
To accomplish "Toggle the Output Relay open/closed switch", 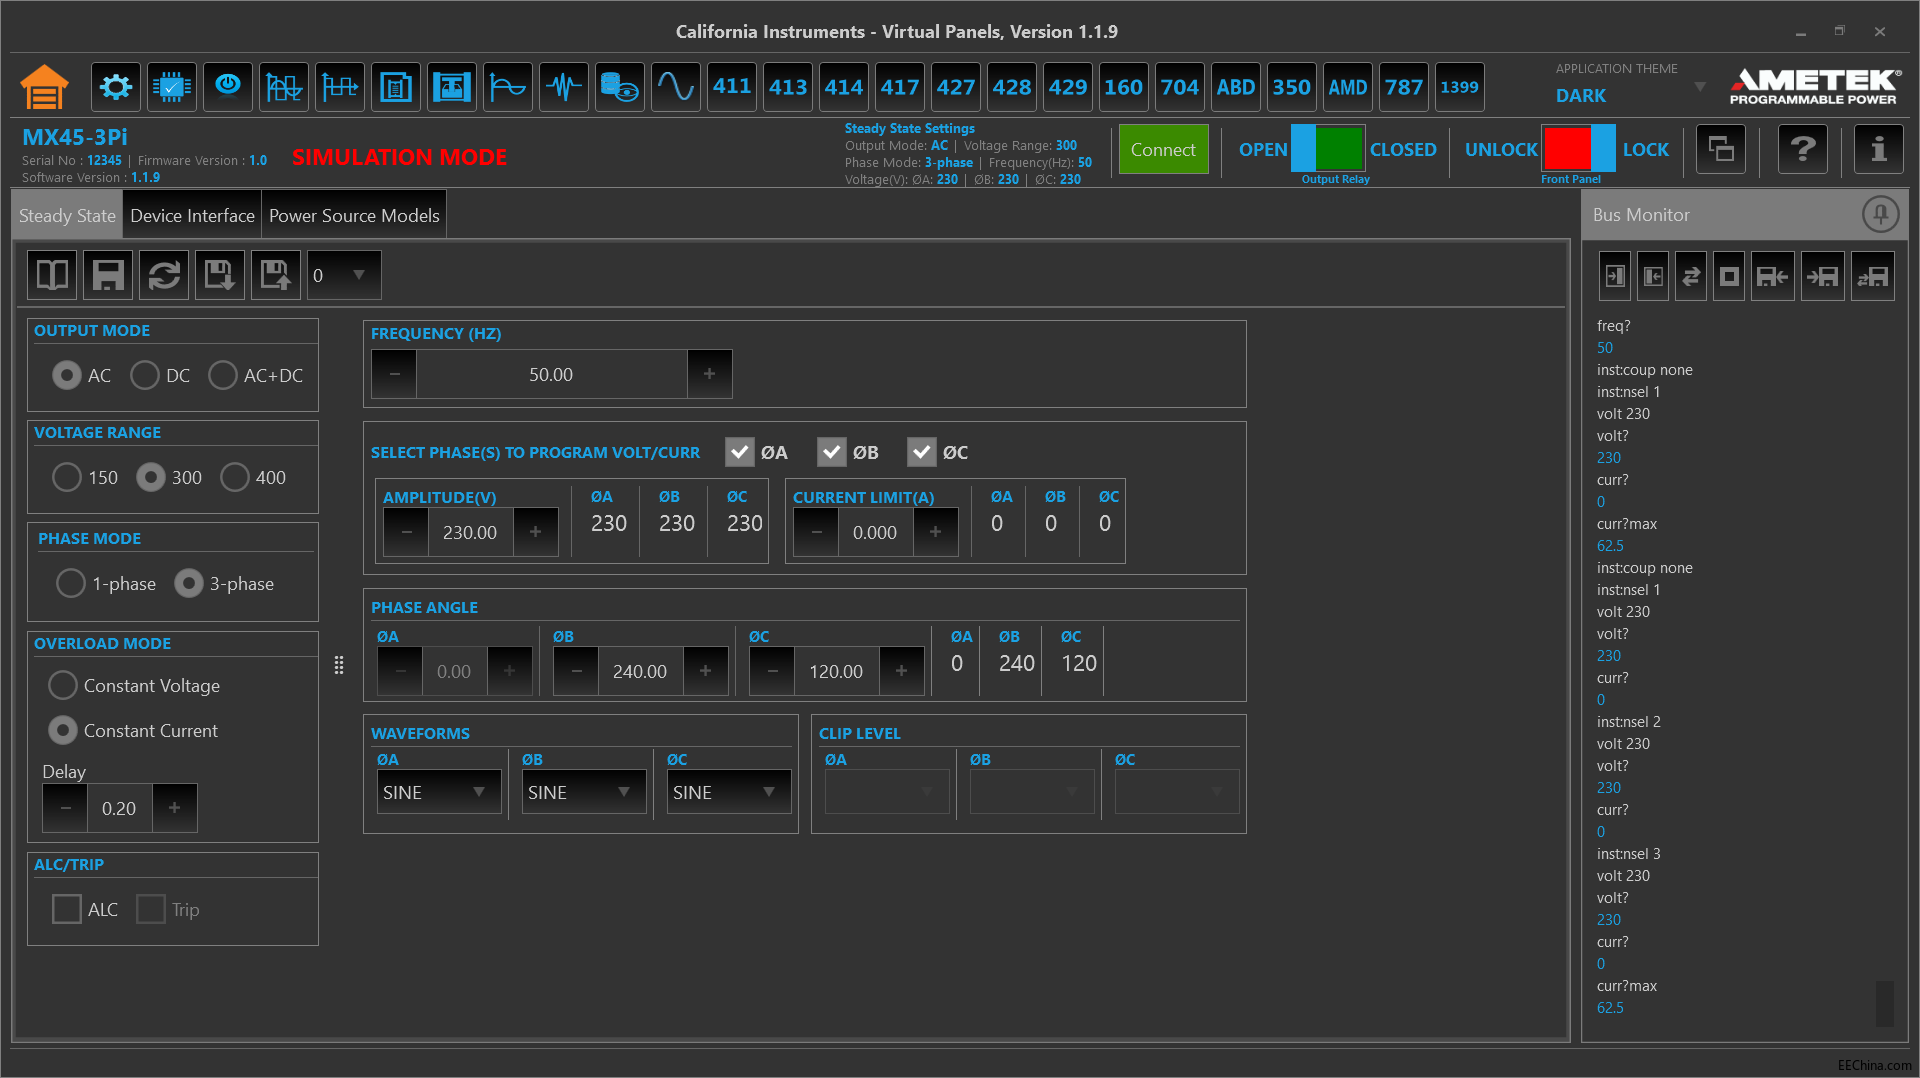I will [x=1327, y=149].
